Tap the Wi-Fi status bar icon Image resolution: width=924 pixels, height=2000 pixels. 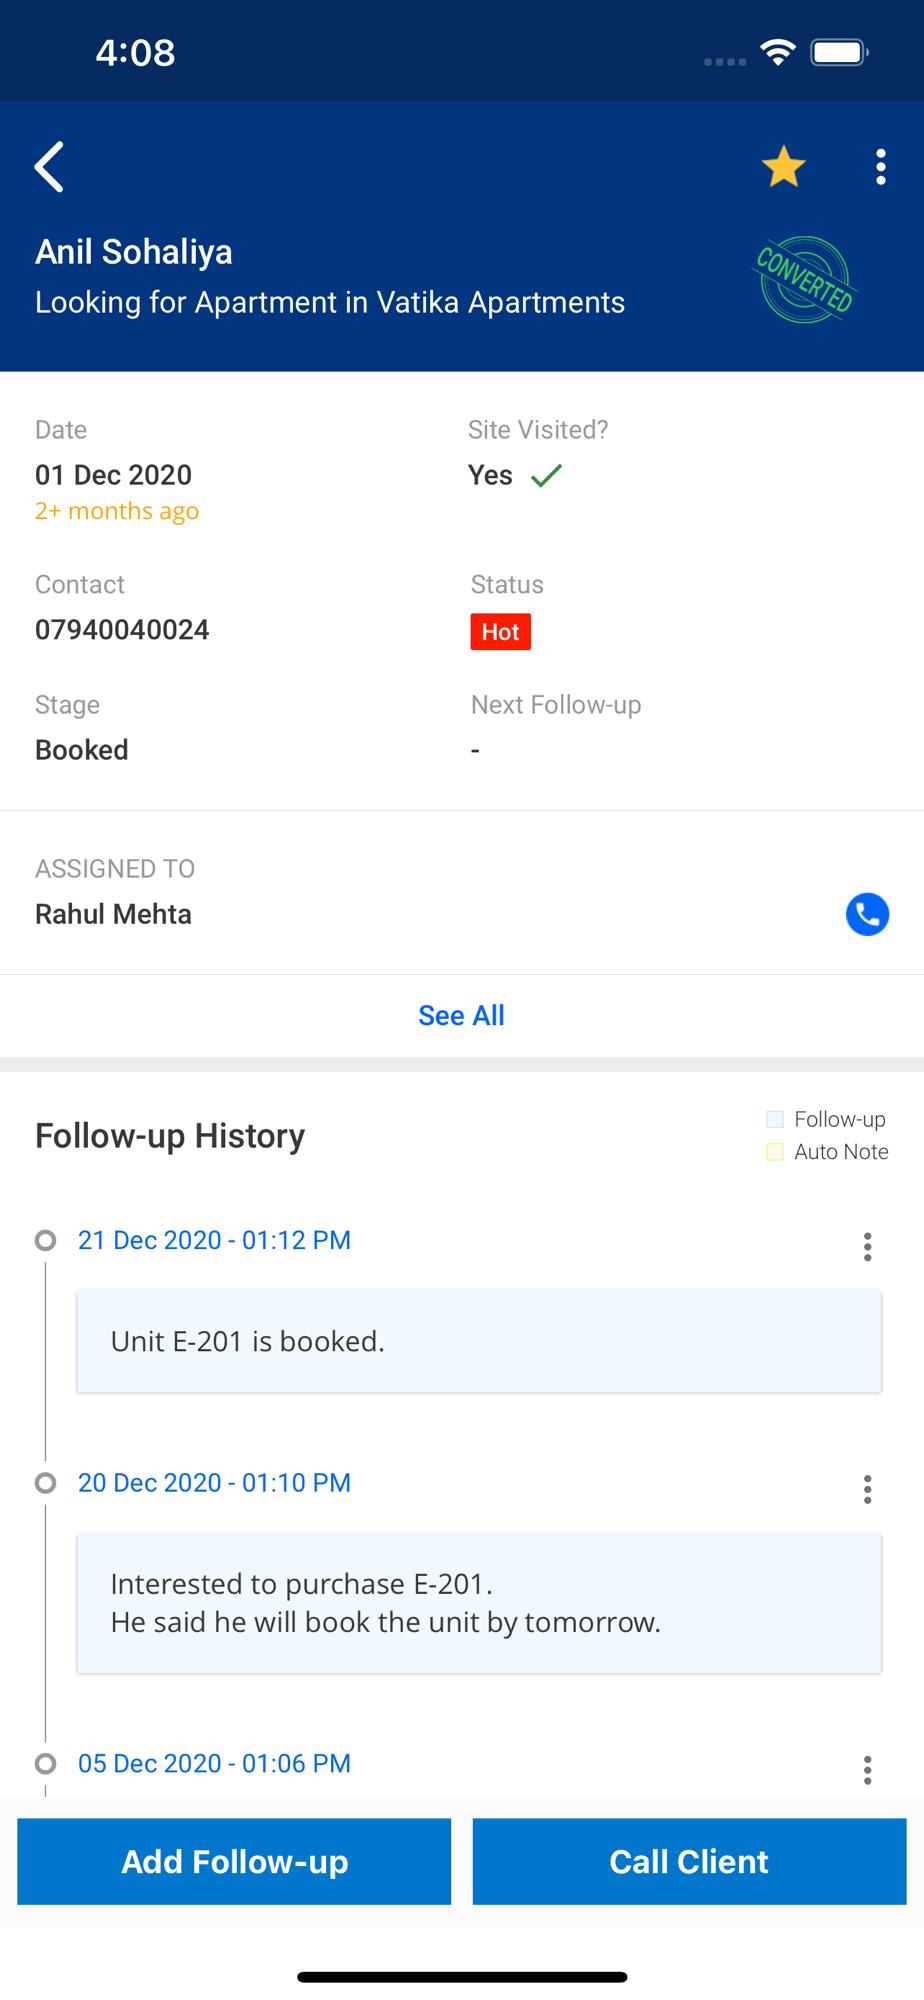[777, 52]
